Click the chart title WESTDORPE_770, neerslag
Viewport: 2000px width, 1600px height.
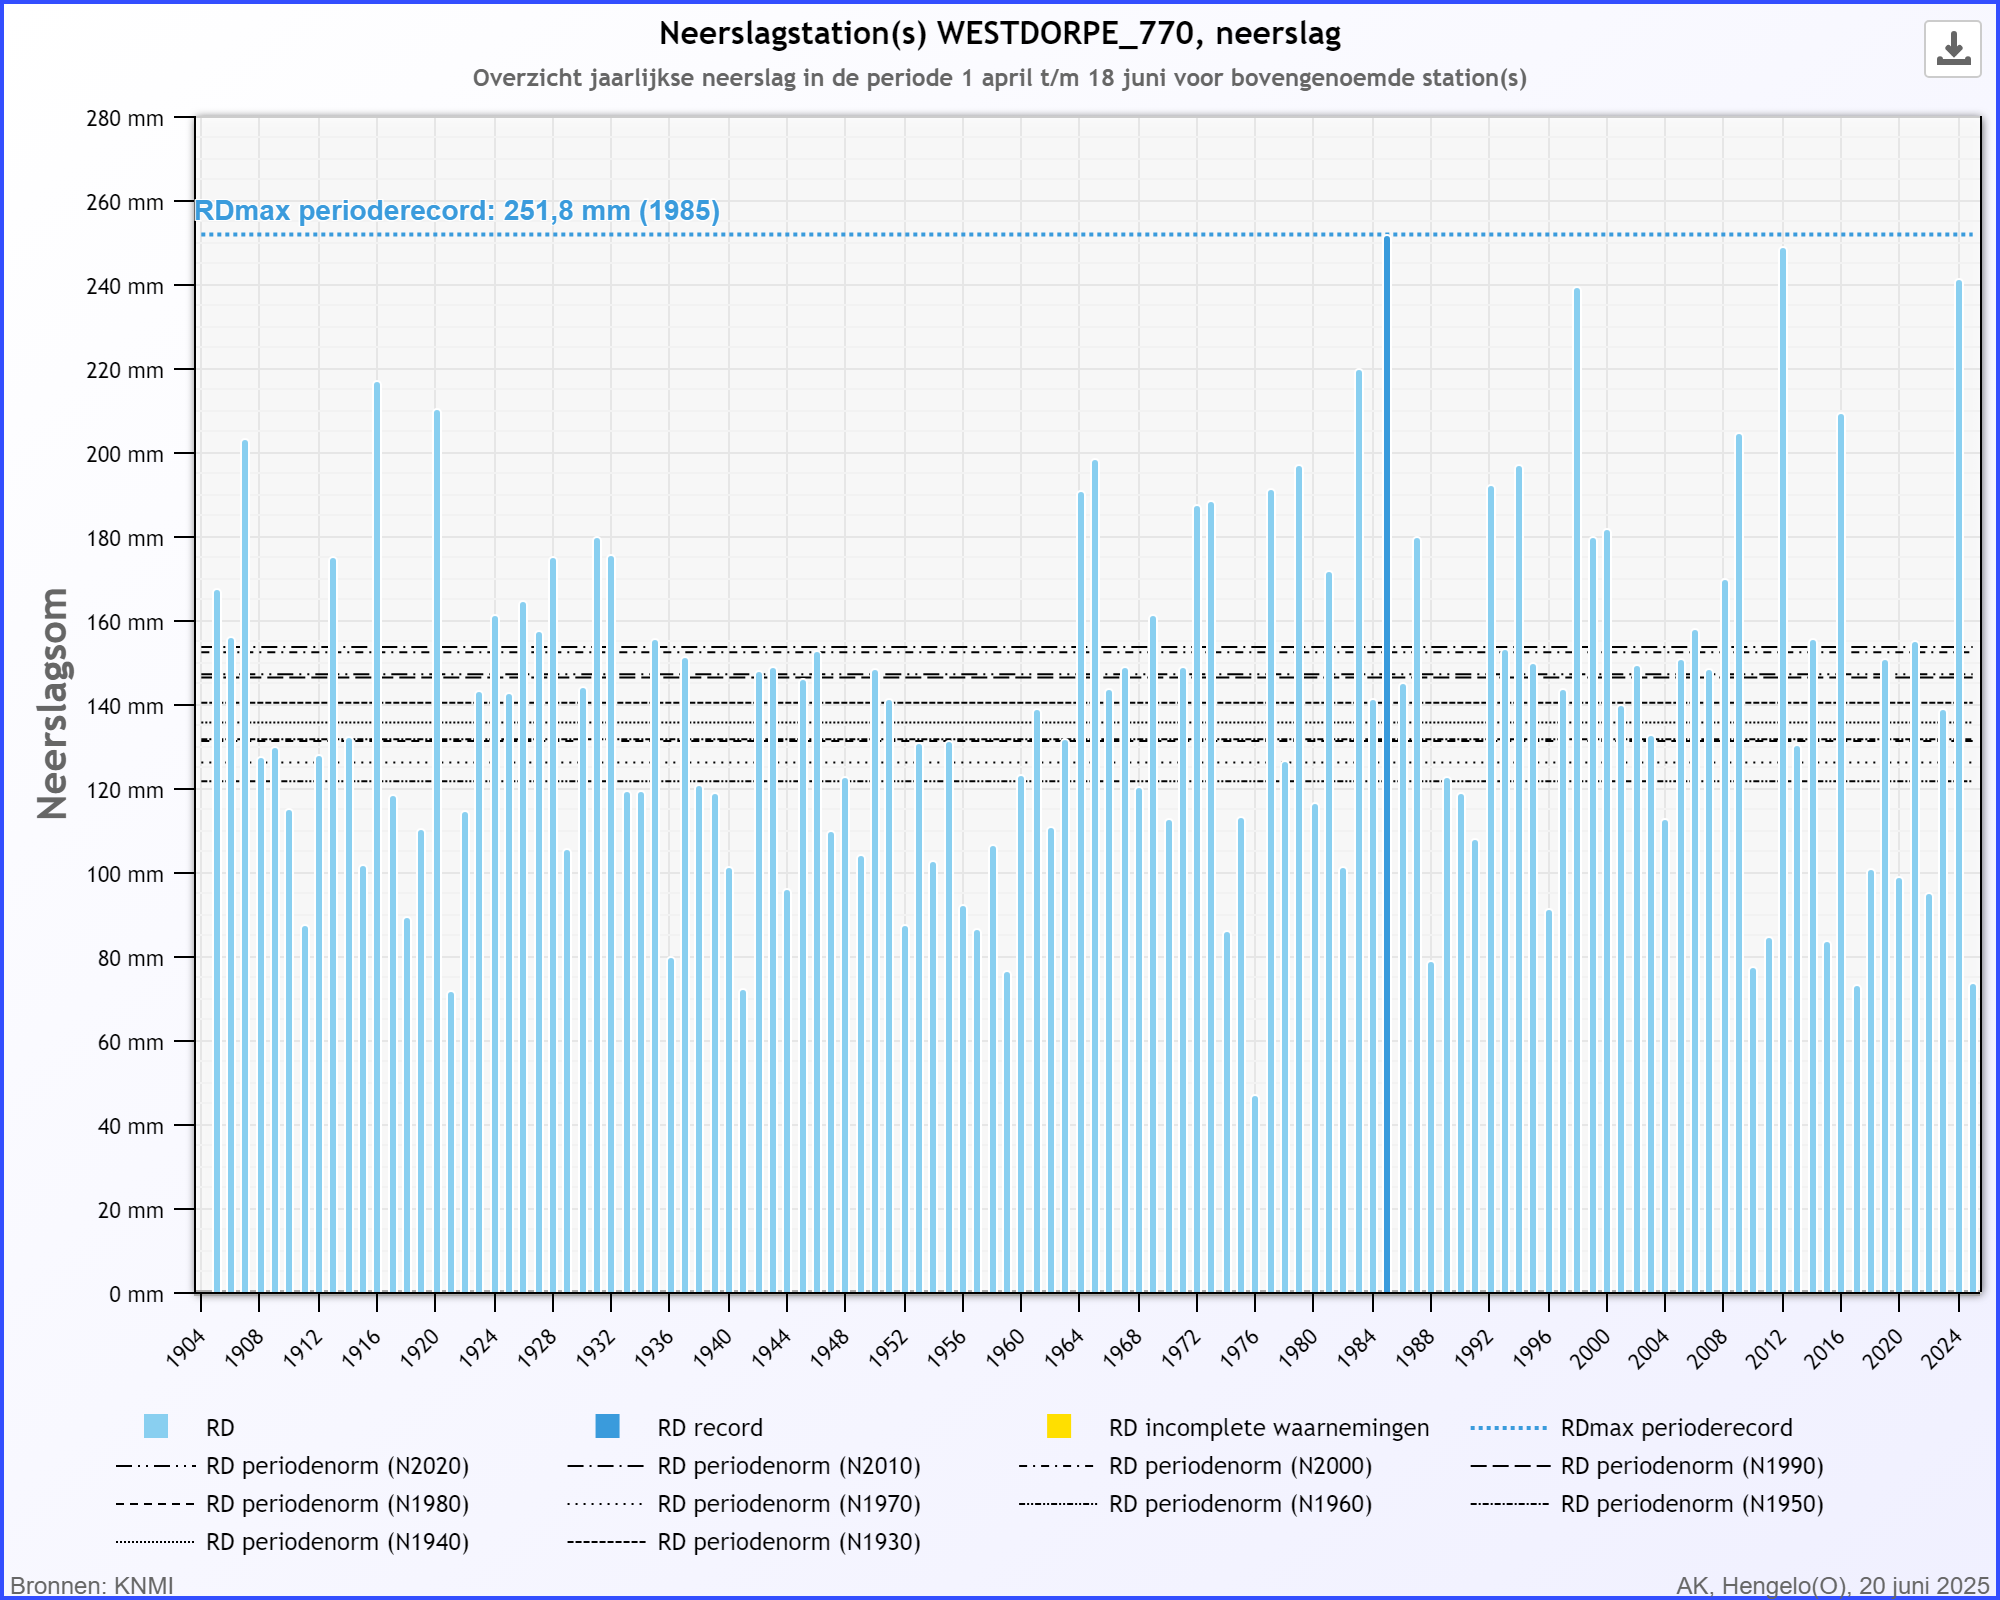[1000, 33]
